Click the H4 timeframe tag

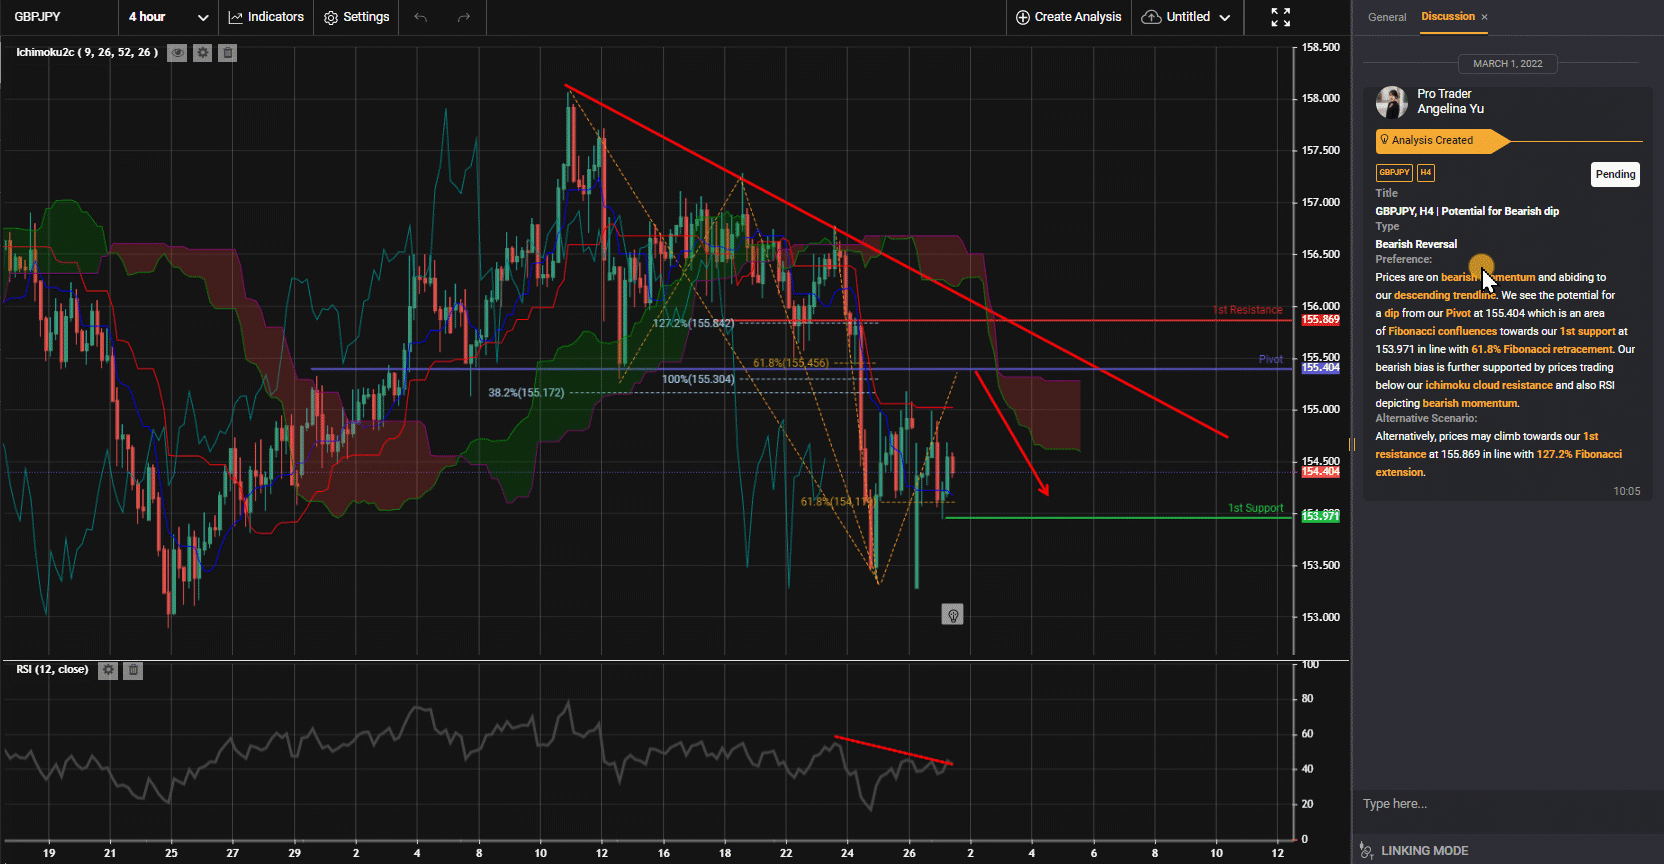1426,172
